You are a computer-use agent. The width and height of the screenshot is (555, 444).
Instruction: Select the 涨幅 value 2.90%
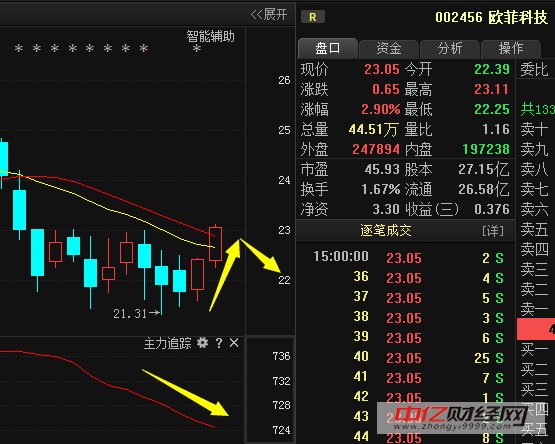coord(381,109)
